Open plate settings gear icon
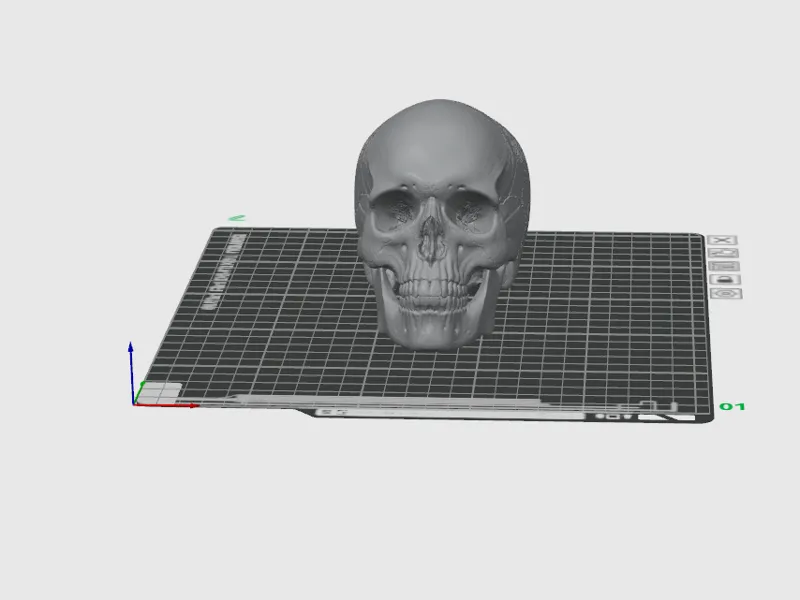 (x=726, y=293)
